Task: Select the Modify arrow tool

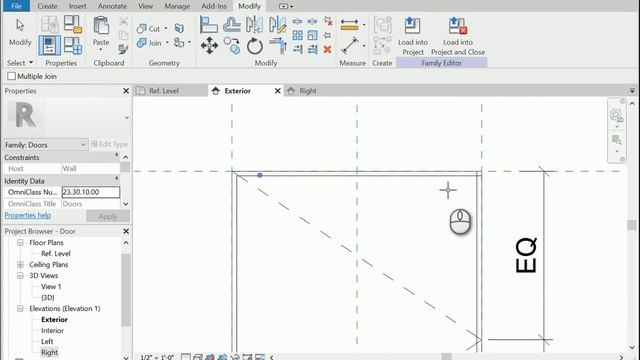Action: [20, 32]
